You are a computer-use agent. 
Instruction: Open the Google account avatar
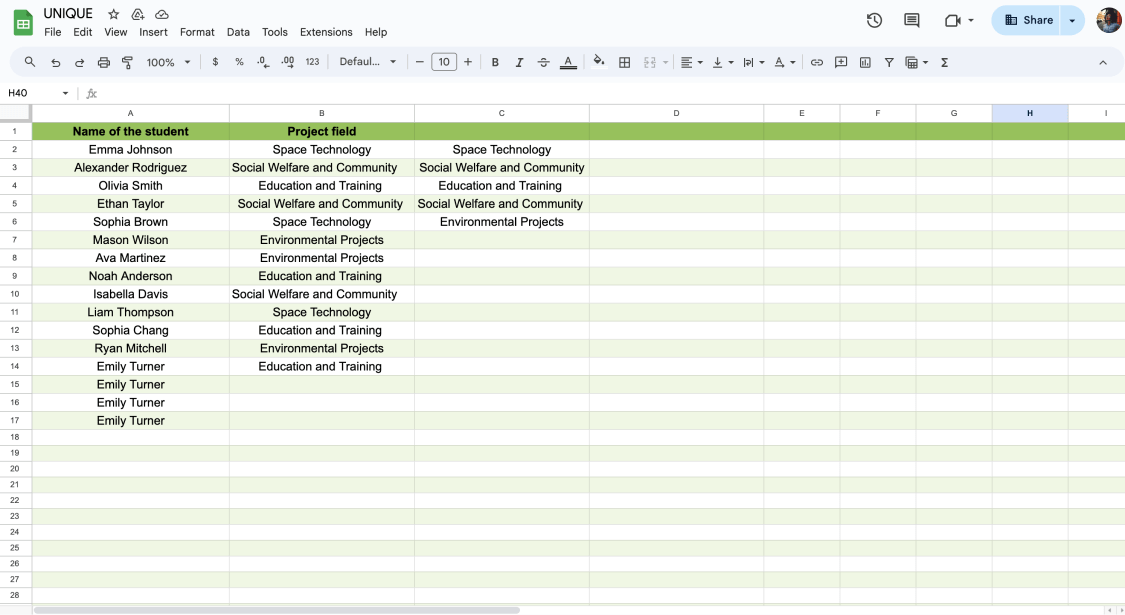(x=1108, y=20)
